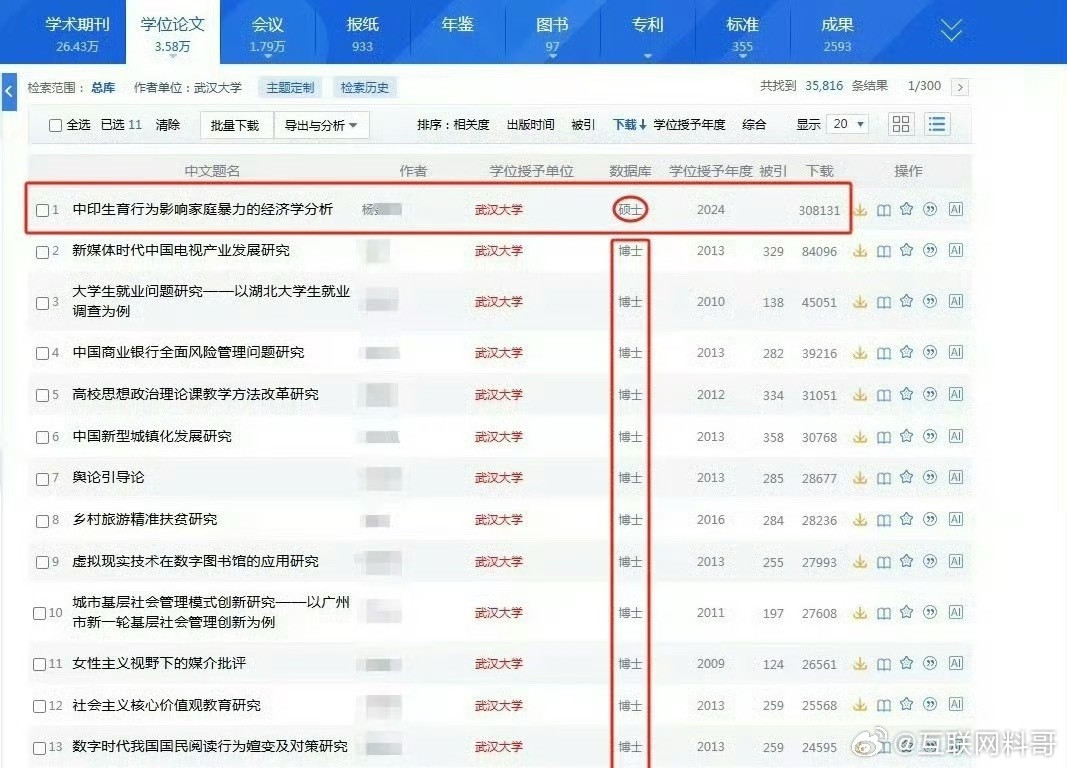The height and width of the screenshot is (768, 1067).
Task: Open 武汉大学 link in 舆论引导论 row
Action: tap(499, 478)
